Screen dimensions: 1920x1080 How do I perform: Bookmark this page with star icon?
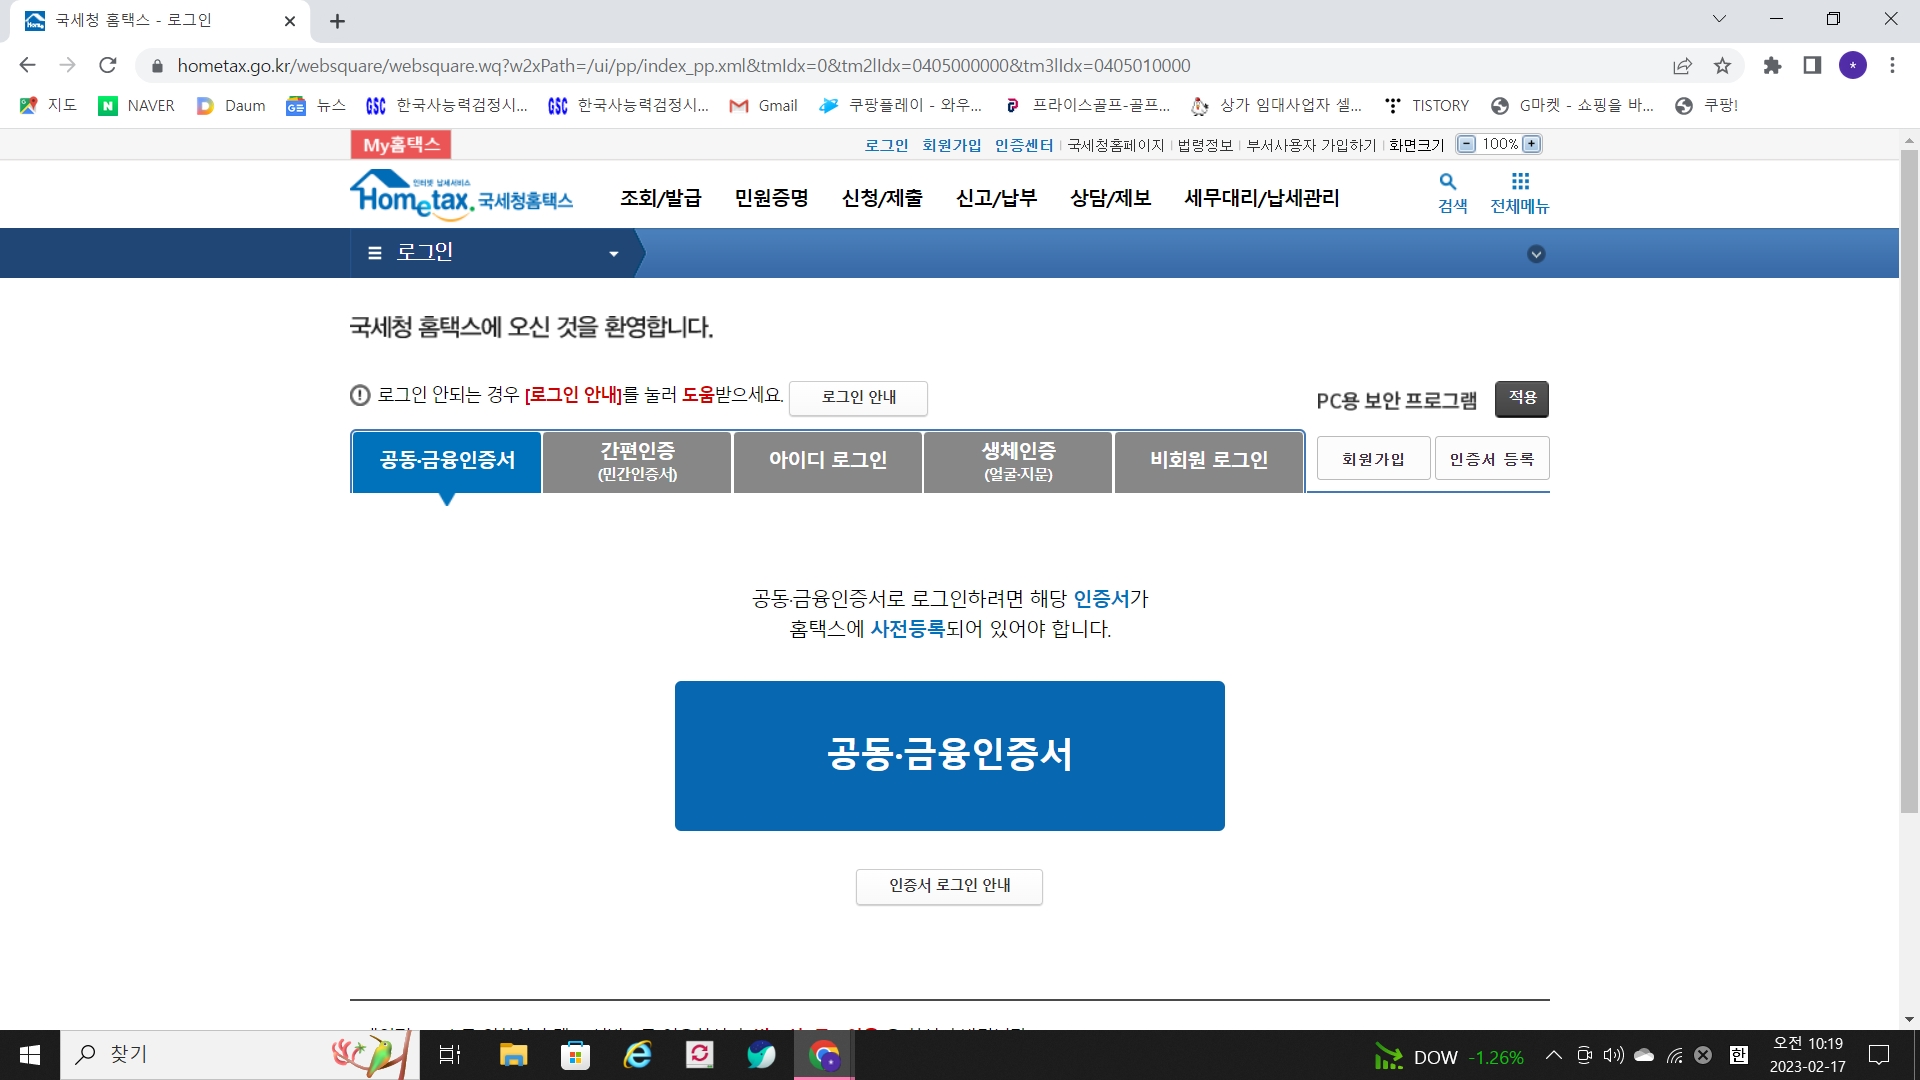(1722, 66)
